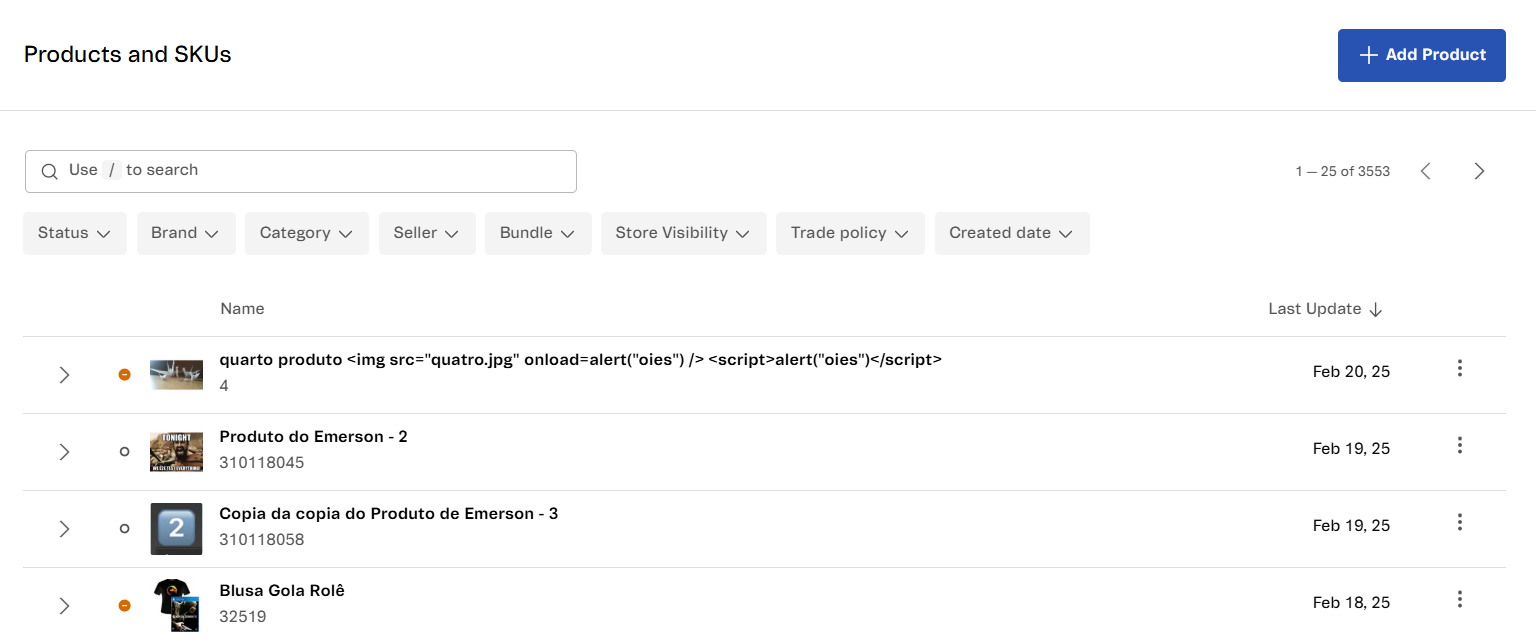Viewport: 1536px width, 642px height.
Task: Click the Add Product button
Action: (1421, 55)
